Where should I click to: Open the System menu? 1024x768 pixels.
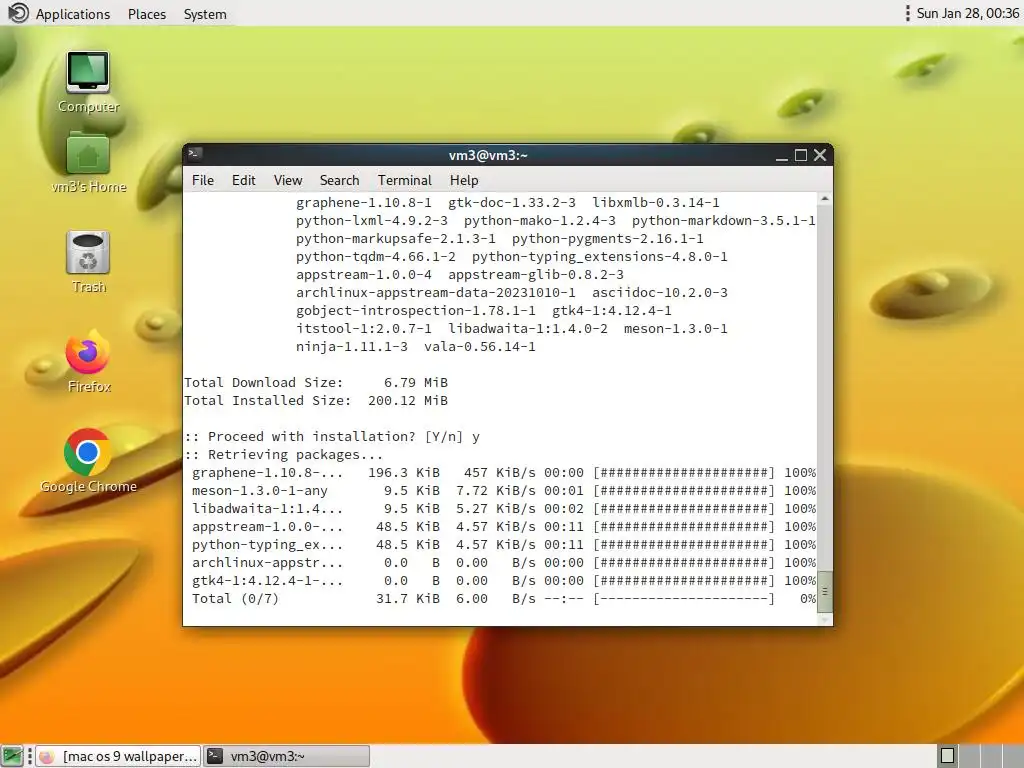click(205, 14)
